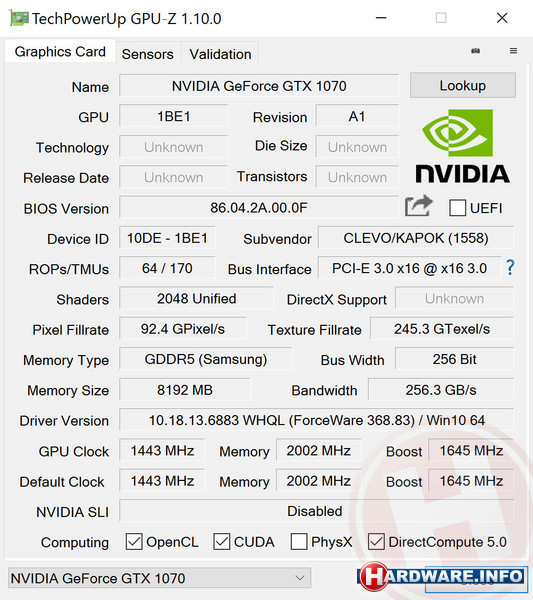Click the GPU Clock row Boost 1645 MHz
The image size is (533, 600).
click(471, 450)
